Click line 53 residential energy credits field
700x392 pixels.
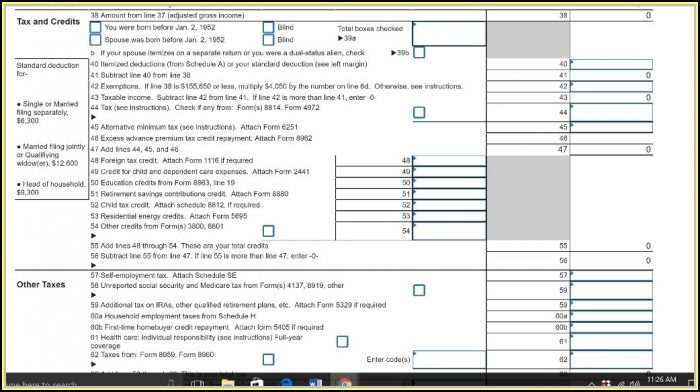pyautogui.click(x=449, y=217)
